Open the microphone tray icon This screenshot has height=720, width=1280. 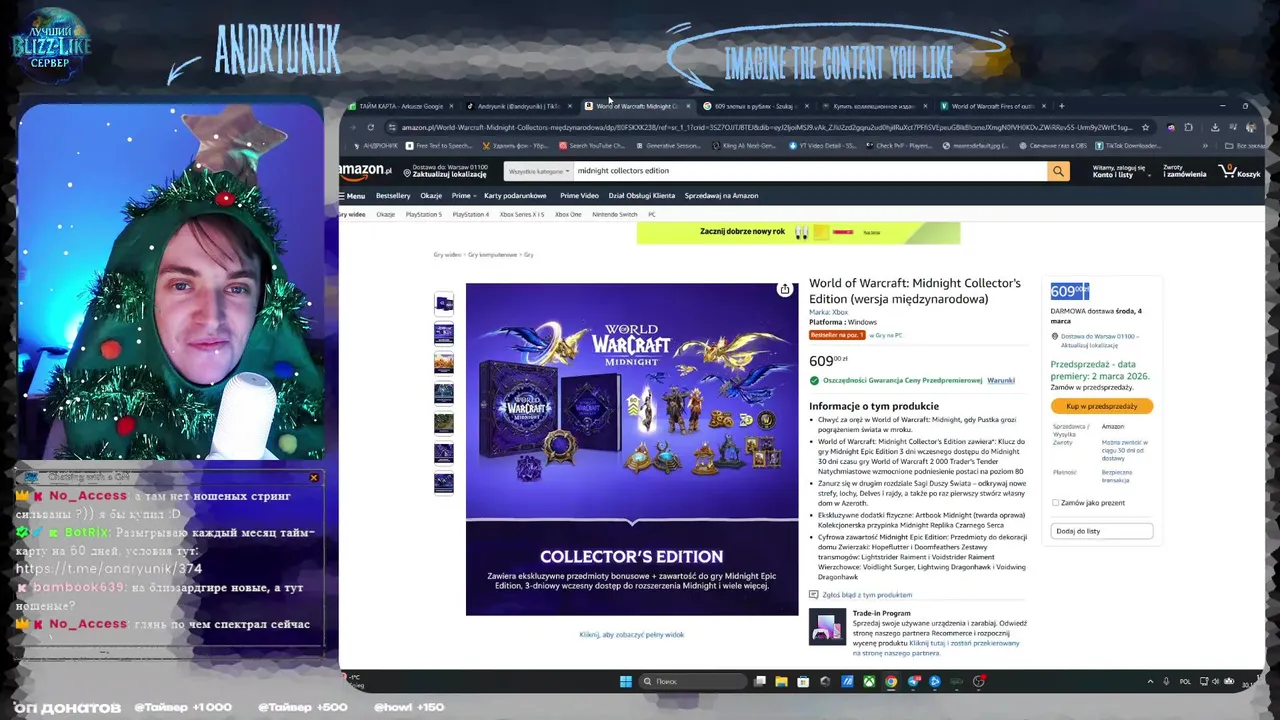[x=1166, y=681]
